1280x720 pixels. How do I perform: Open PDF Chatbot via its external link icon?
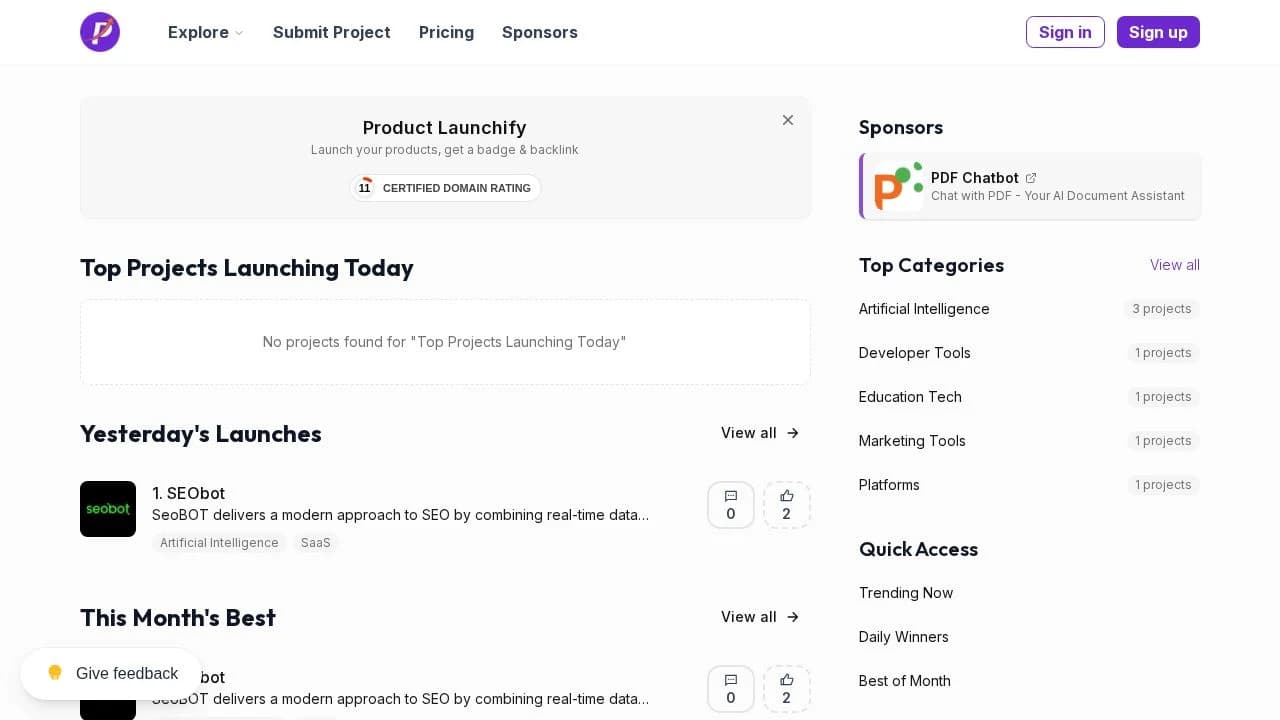tap(1031, 177)
